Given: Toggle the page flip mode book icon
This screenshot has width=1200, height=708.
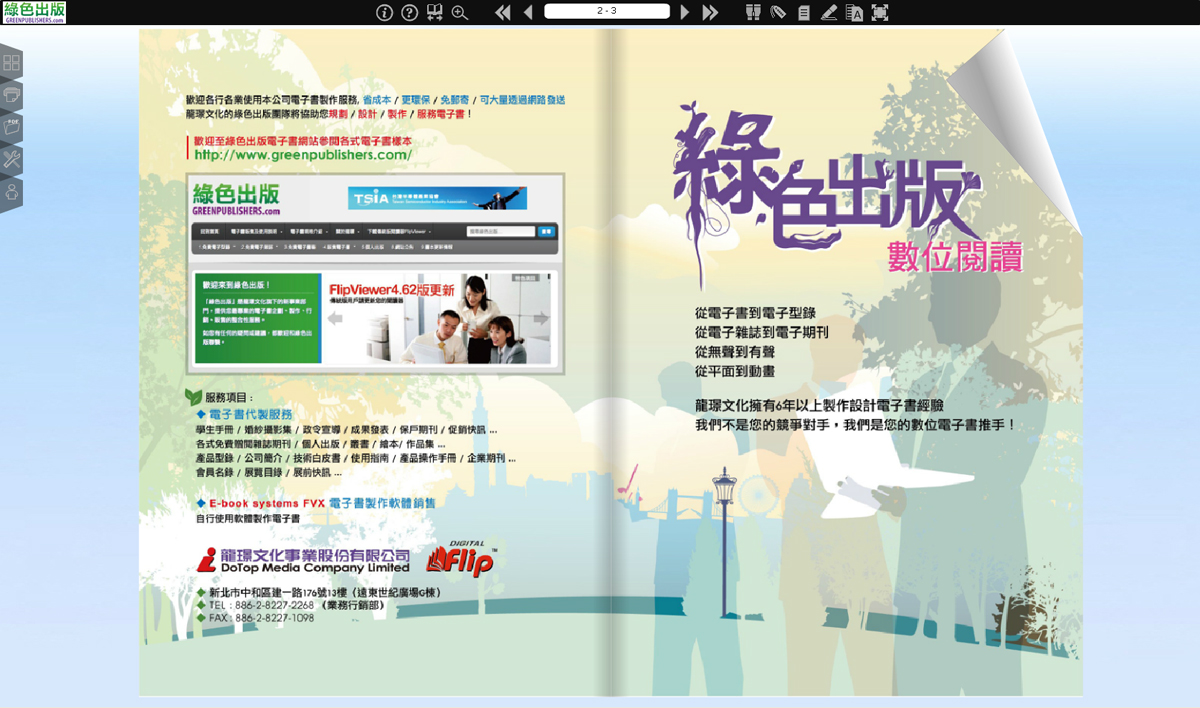Looking at the screenshot, I should 434,13.
